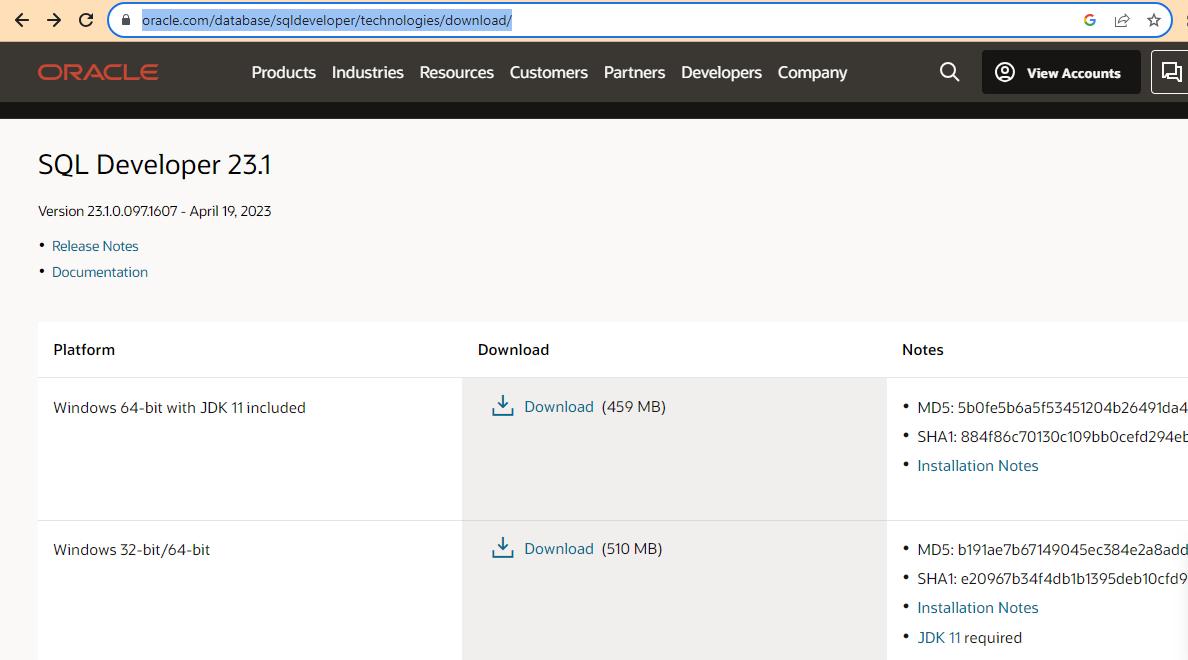Open the Documentation link
The width and height of the screenshot is (1188, 660).
pos(99,272)
